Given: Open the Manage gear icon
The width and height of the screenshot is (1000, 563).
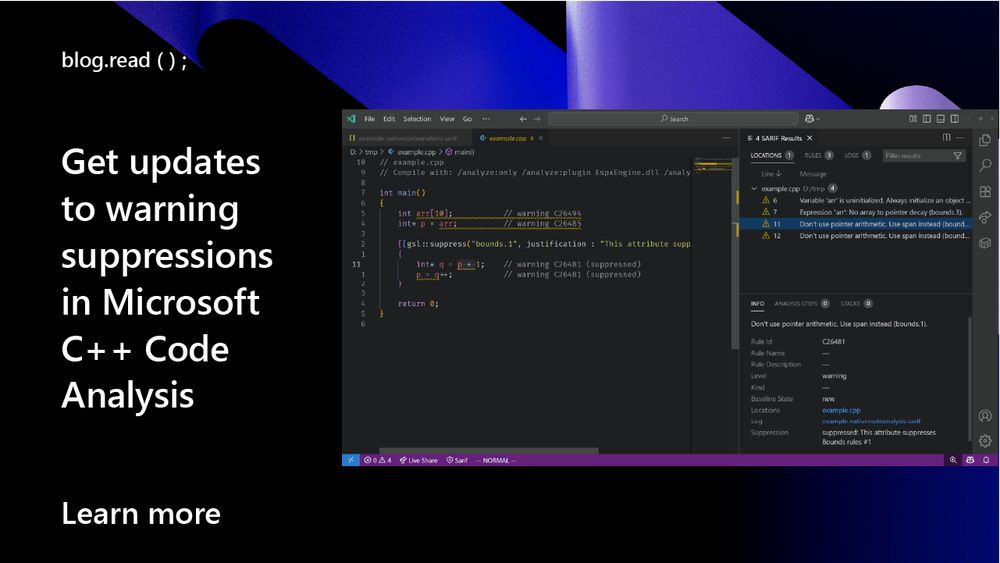Looking at the screenshot, I should [x=985, y=441].
